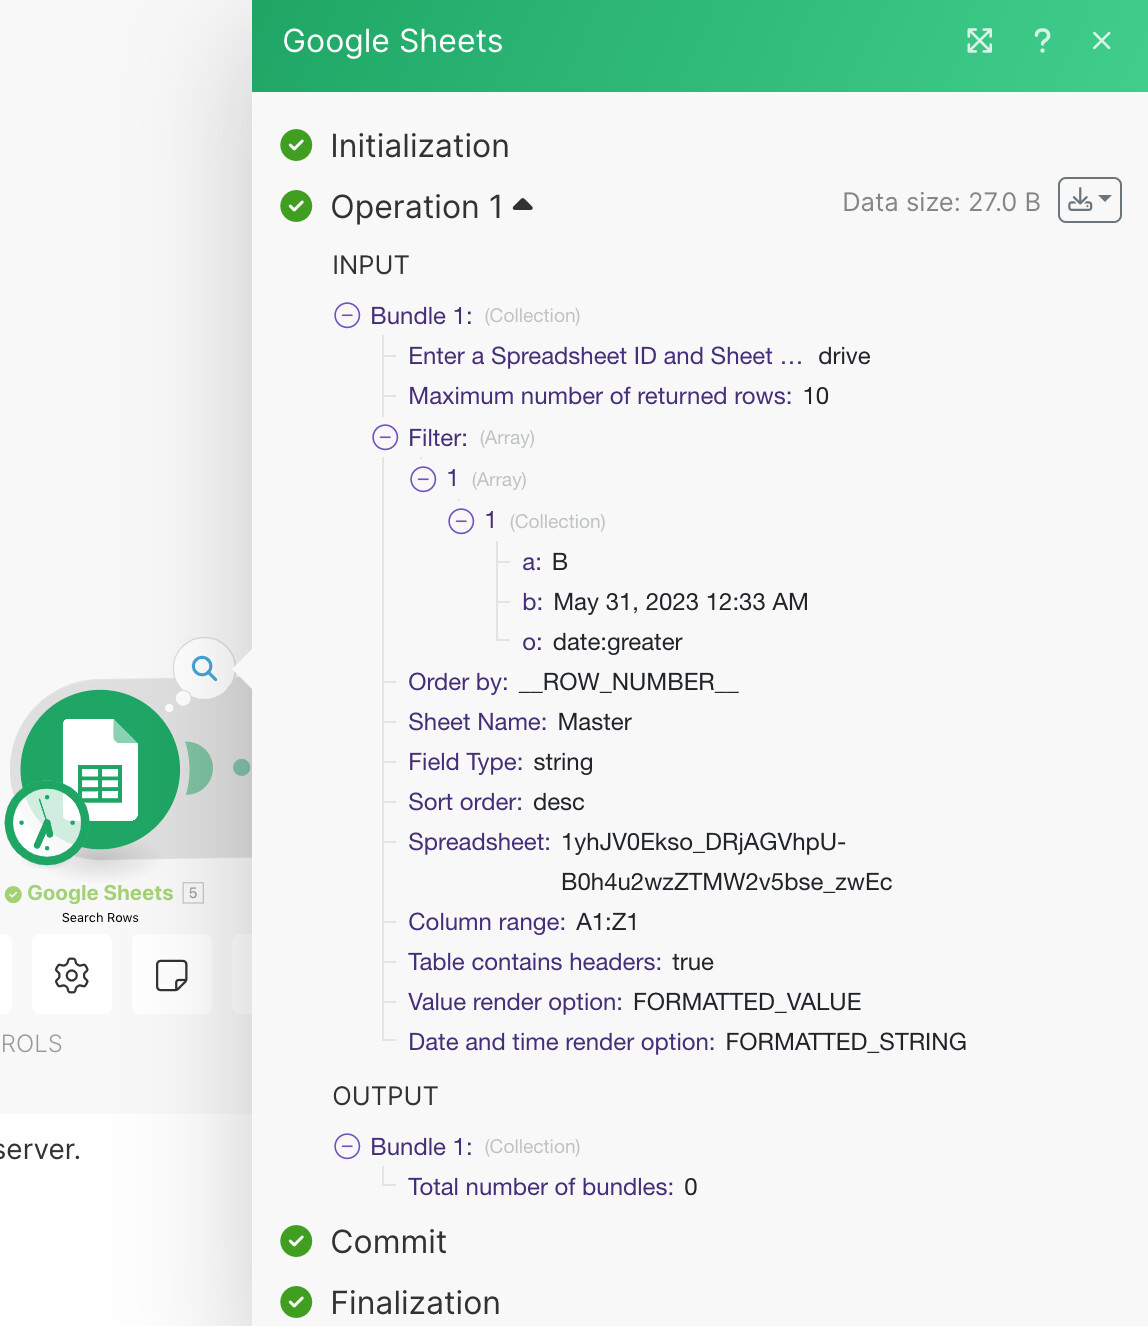Click the Column range value A1:Z1
The width and height of the screenshot is (1148, 1326).
(607, 922)
